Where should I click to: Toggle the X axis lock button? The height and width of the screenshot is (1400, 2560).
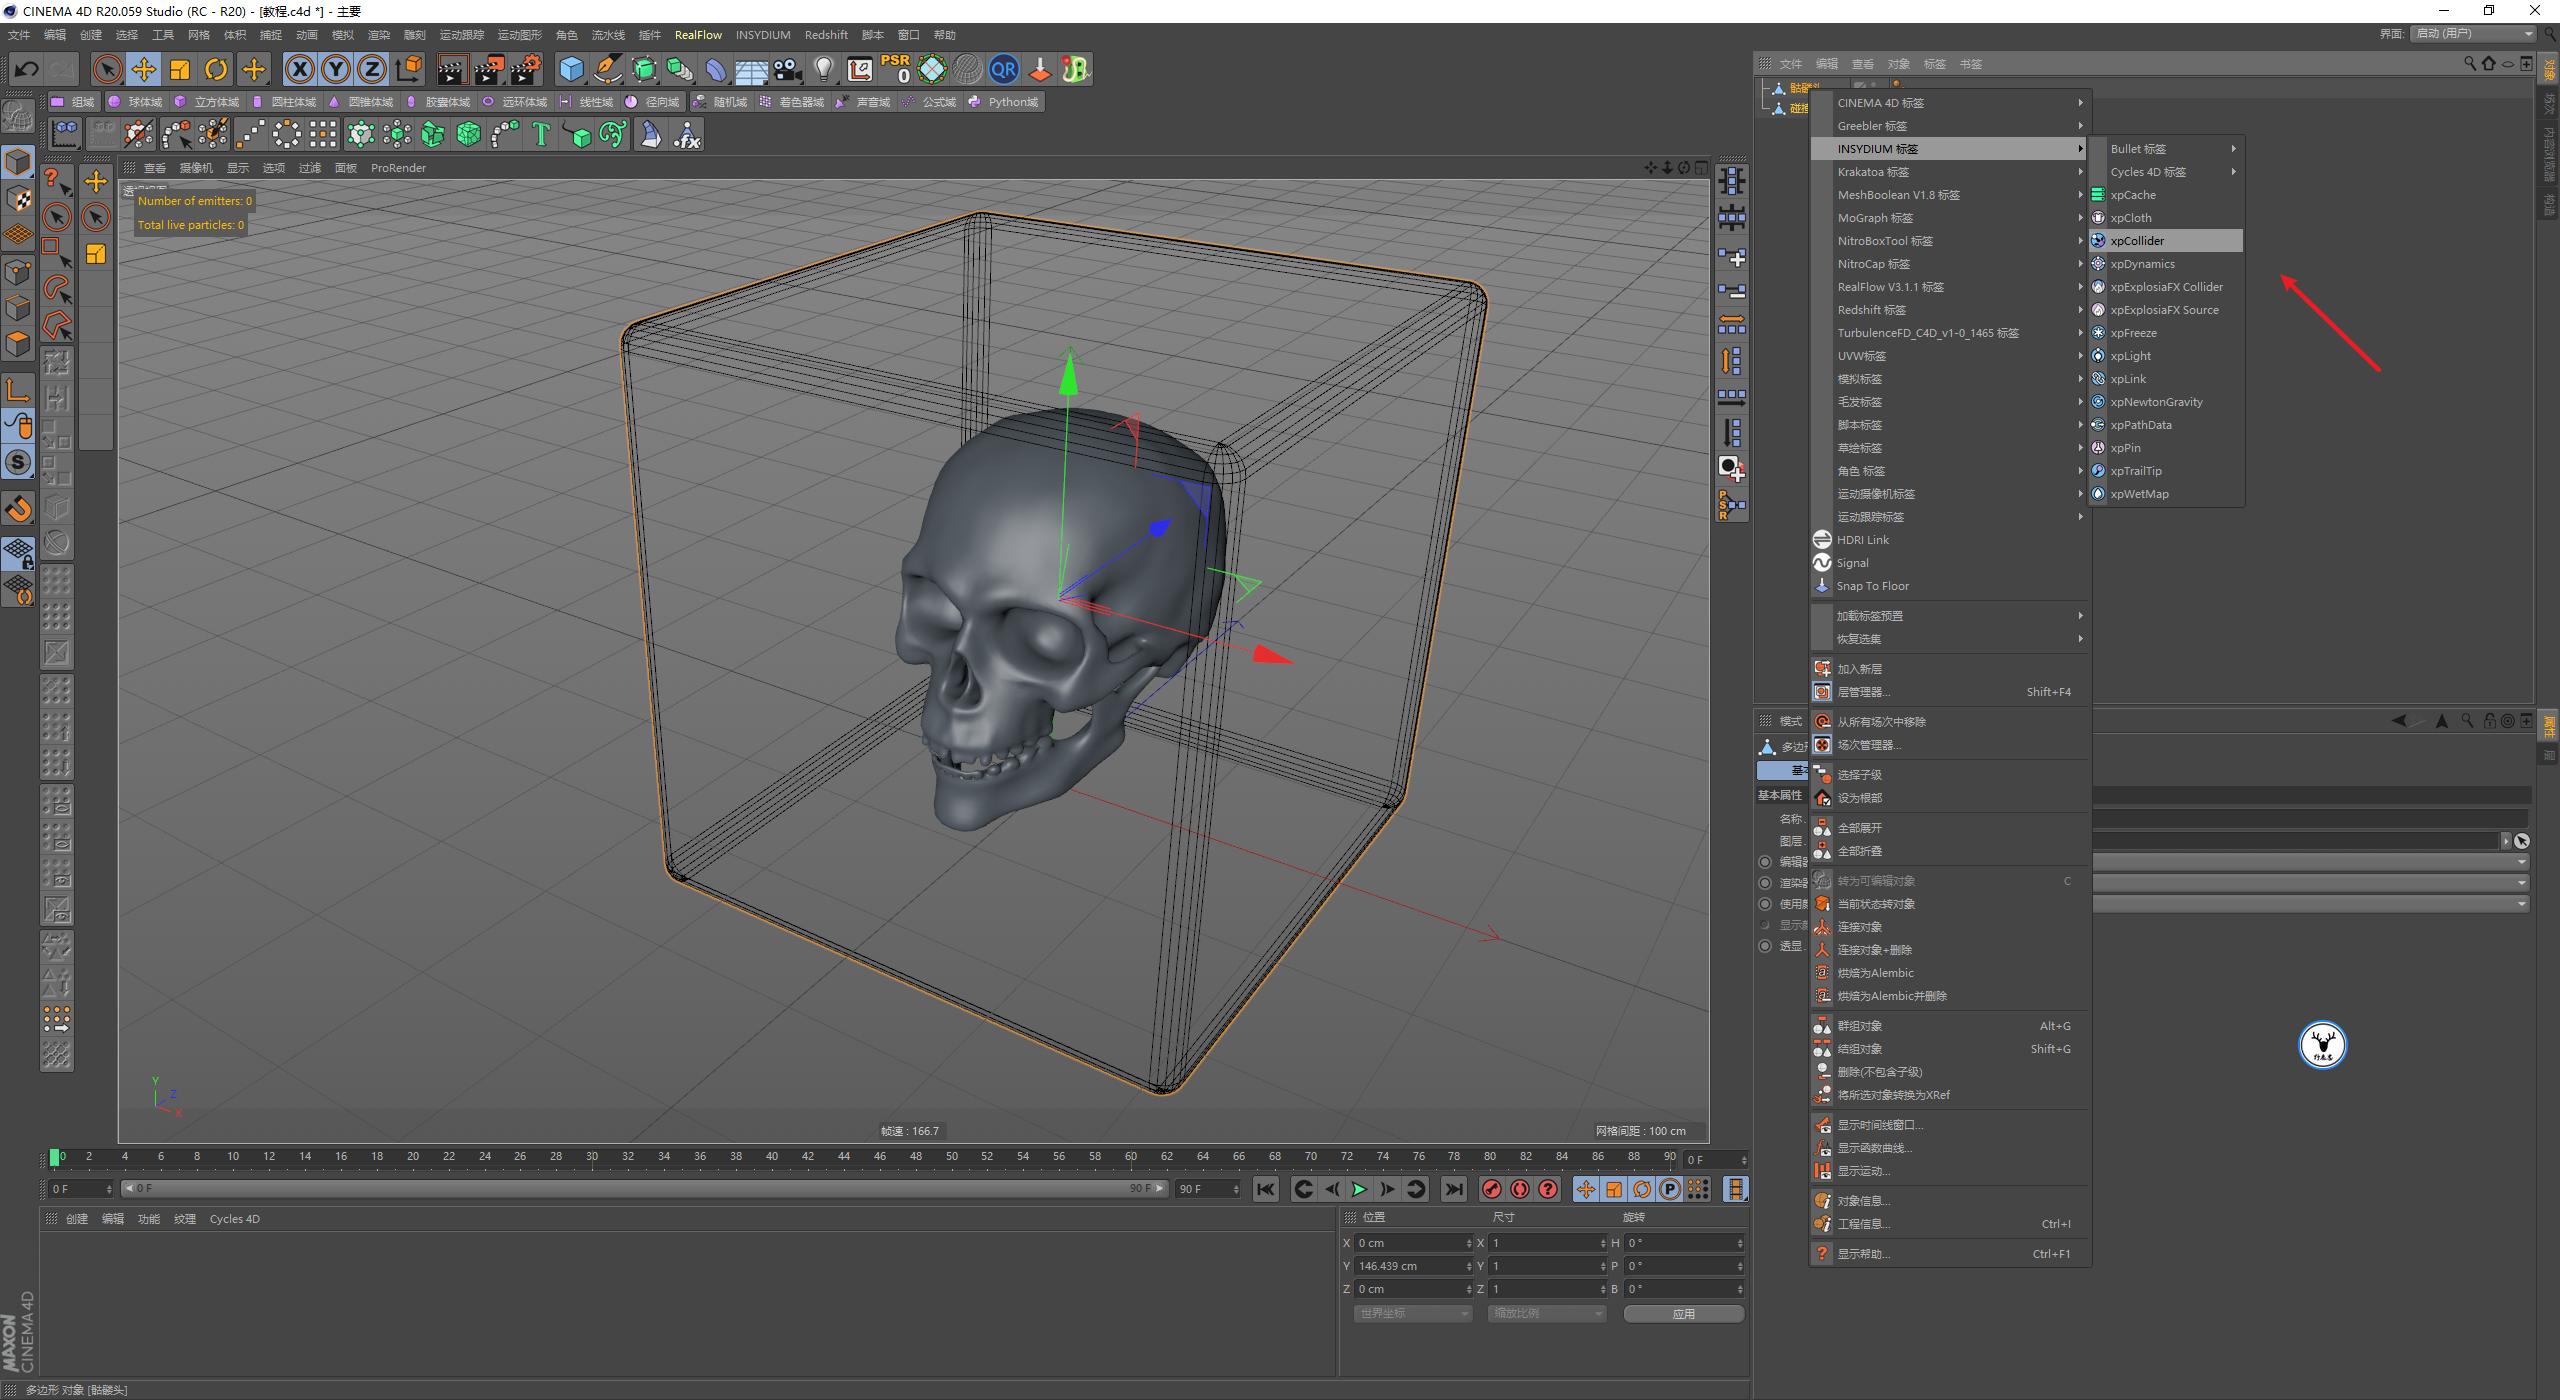pyautogui.click(x=300, y=69)
